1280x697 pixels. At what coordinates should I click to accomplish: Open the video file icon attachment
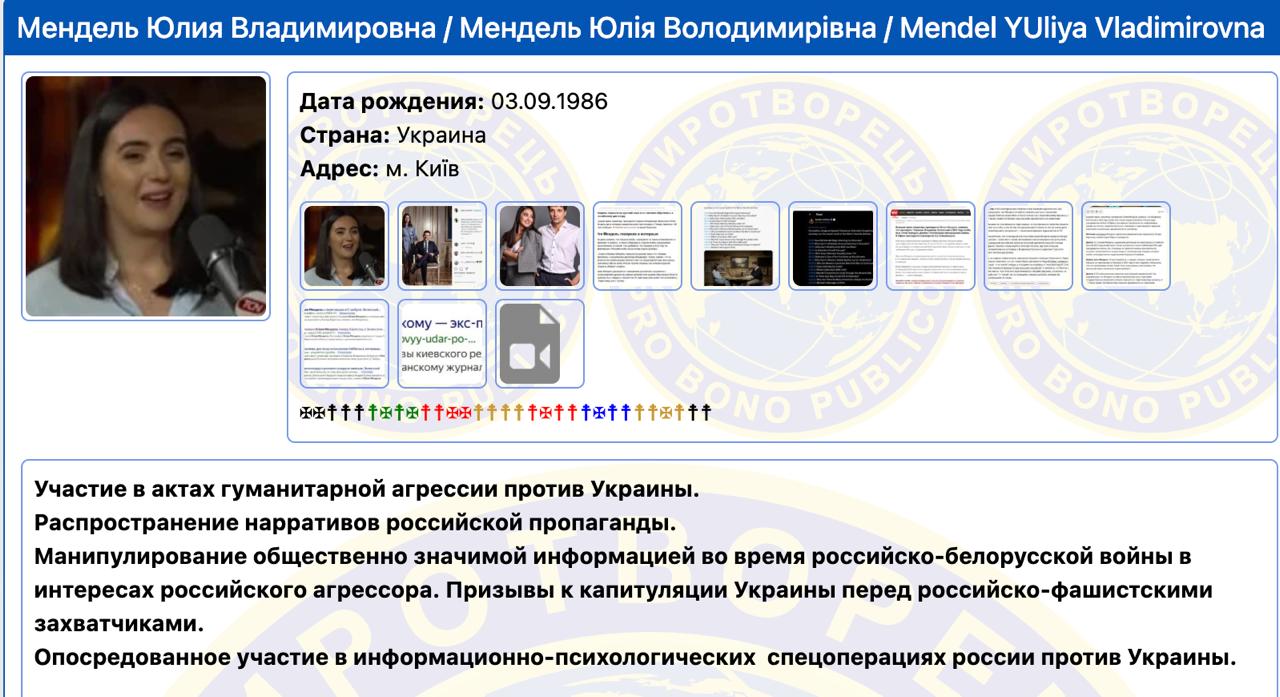[540, 343]
